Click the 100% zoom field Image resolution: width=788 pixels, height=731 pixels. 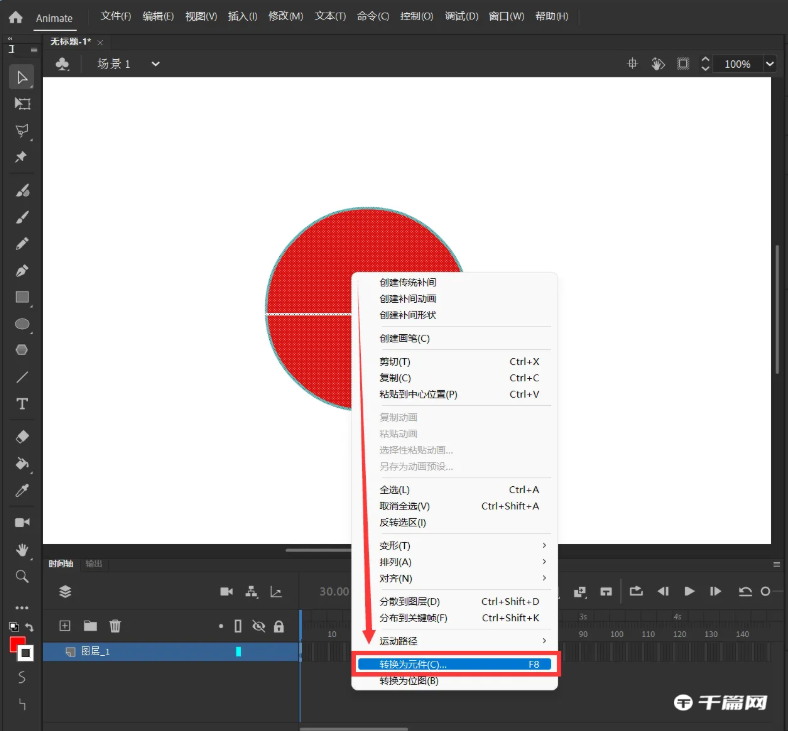(737, 64)
